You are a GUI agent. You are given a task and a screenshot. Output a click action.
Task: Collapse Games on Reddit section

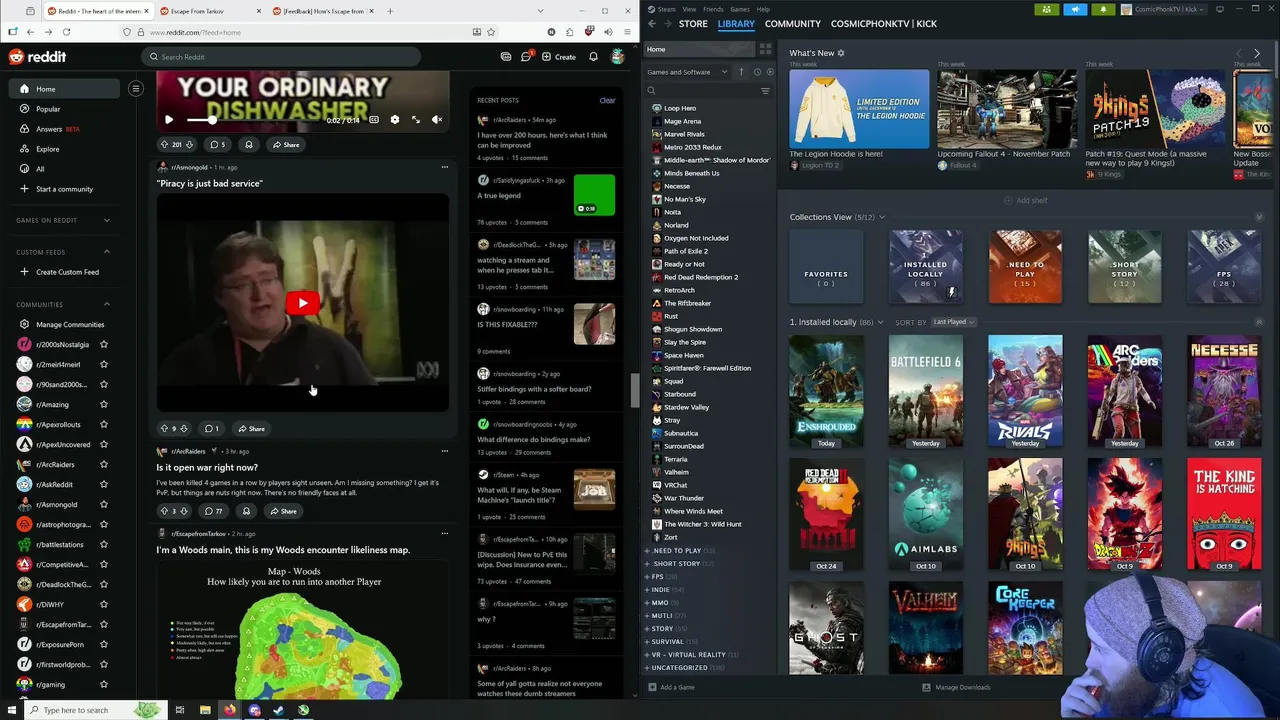tap(107, 220)
